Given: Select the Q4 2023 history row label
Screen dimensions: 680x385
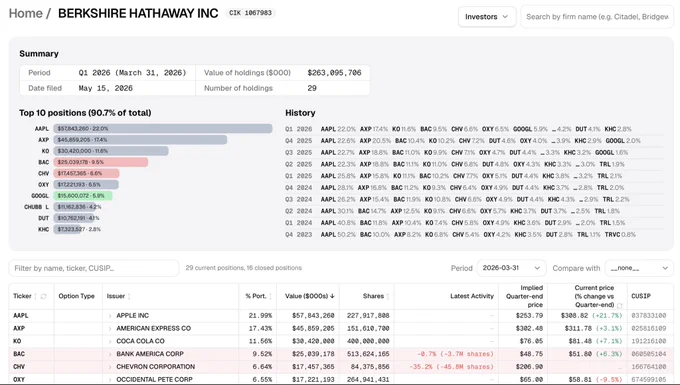Looking at the screenshot, I should [x=298, y=235].
